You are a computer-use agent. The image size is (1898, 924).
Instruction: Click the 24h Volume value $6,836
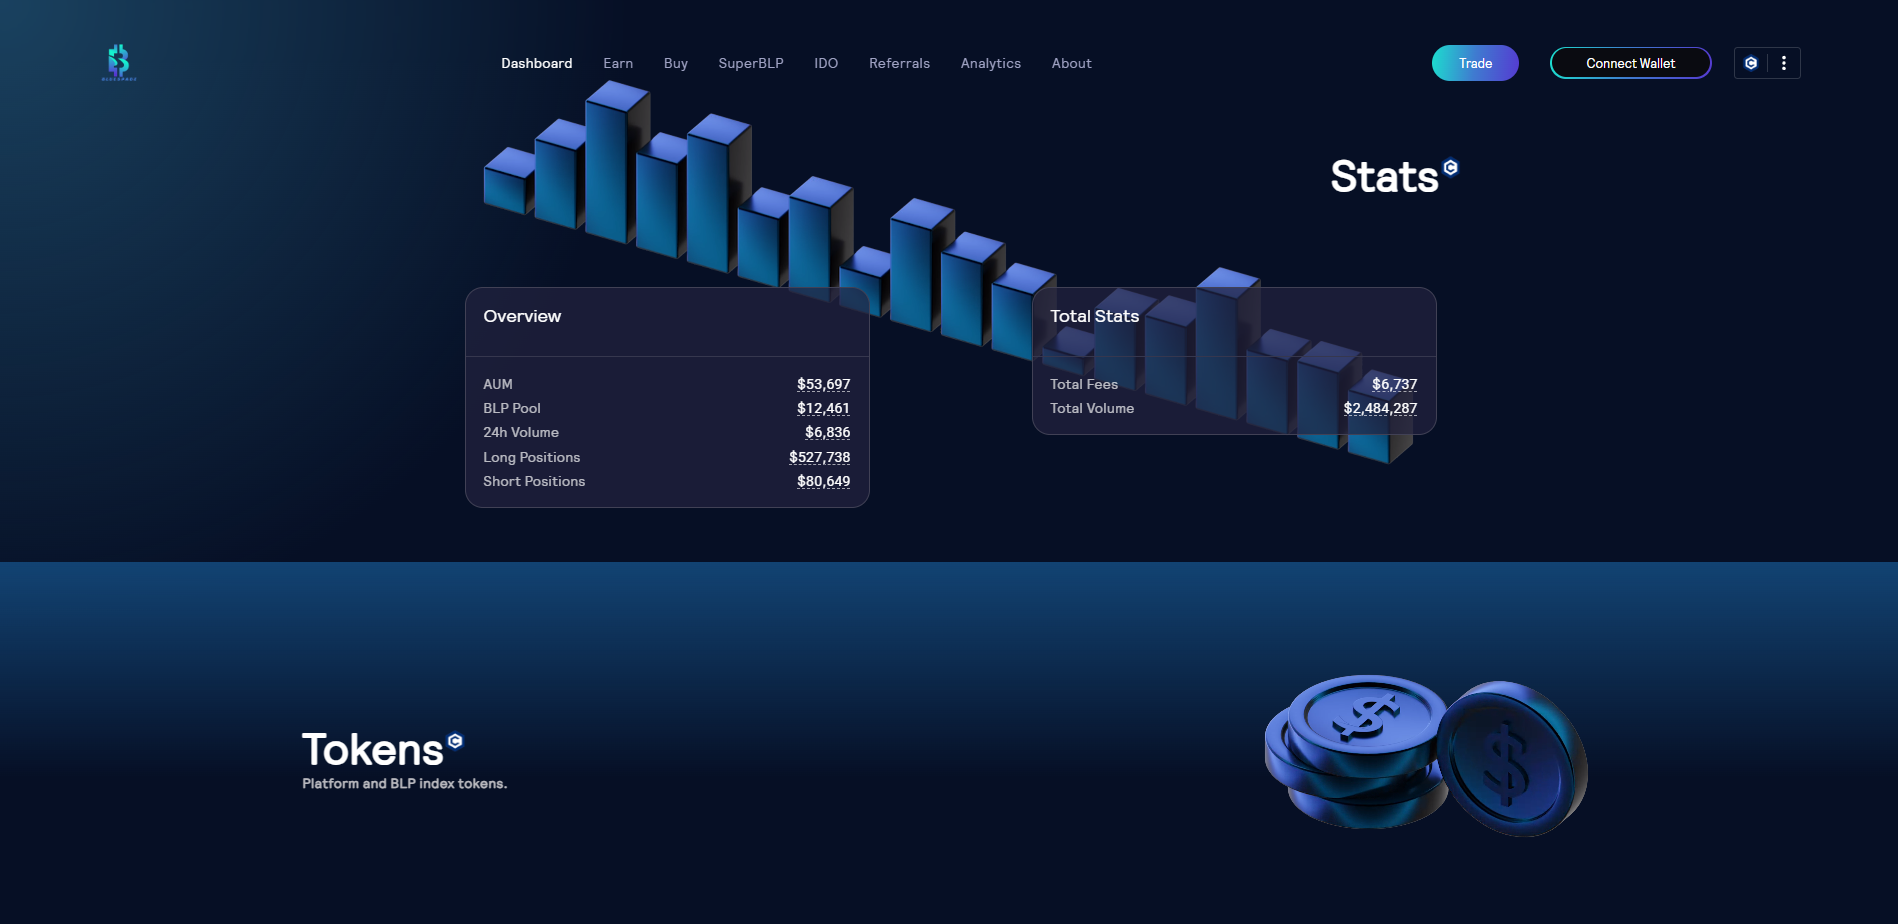pos(827,432)
